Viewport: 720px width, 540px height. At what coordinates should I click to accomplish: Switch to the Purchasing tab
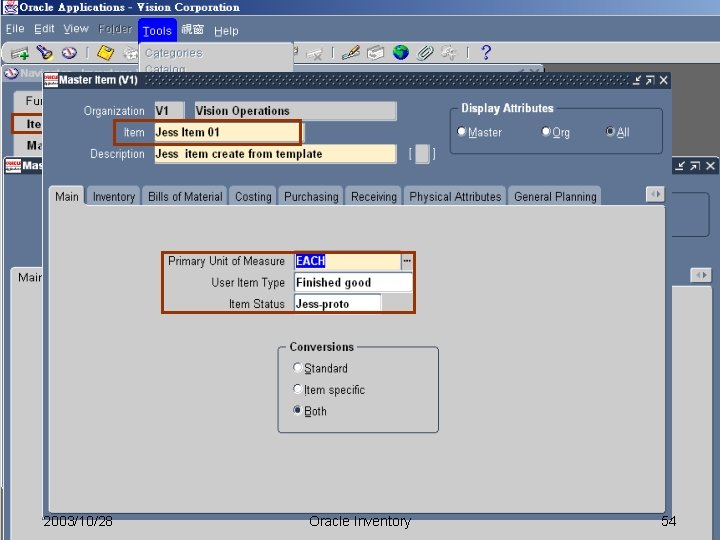(311, 197)
